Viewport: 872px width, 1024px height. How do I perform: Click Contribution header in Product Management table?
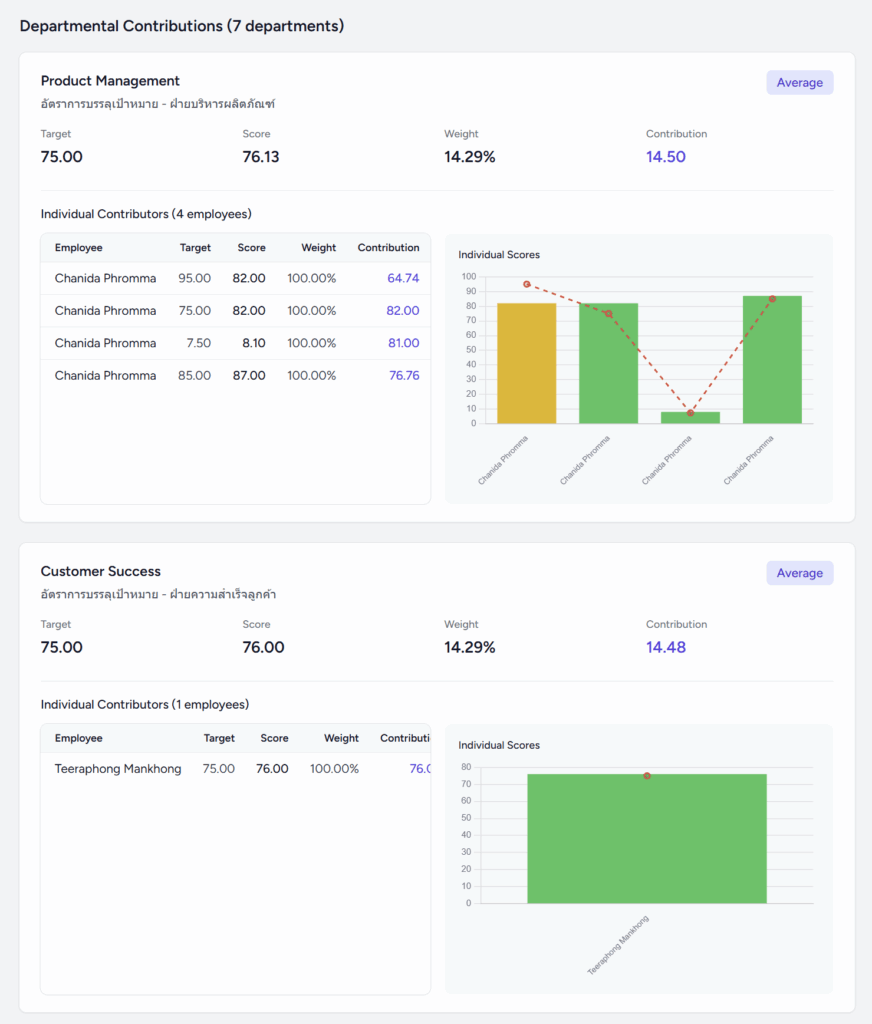pyautogui.click(x=388, y=248)
